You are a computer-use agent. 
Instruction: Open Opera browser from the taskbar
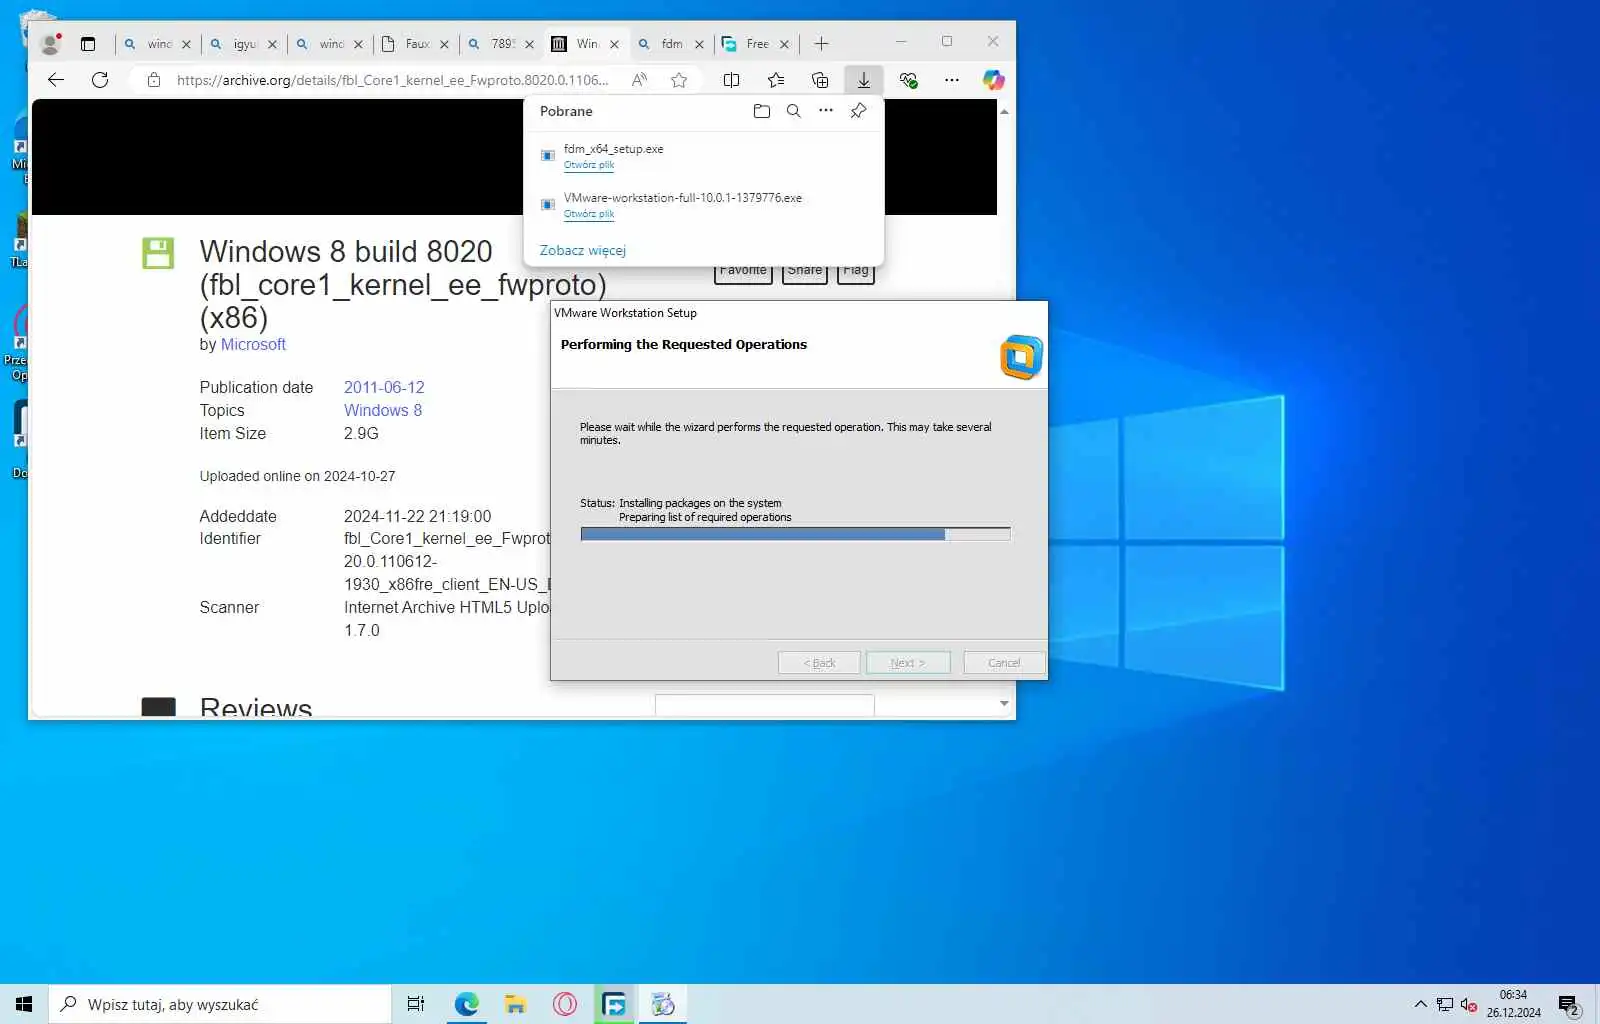pyautogui.click(x=565, y=1004)
